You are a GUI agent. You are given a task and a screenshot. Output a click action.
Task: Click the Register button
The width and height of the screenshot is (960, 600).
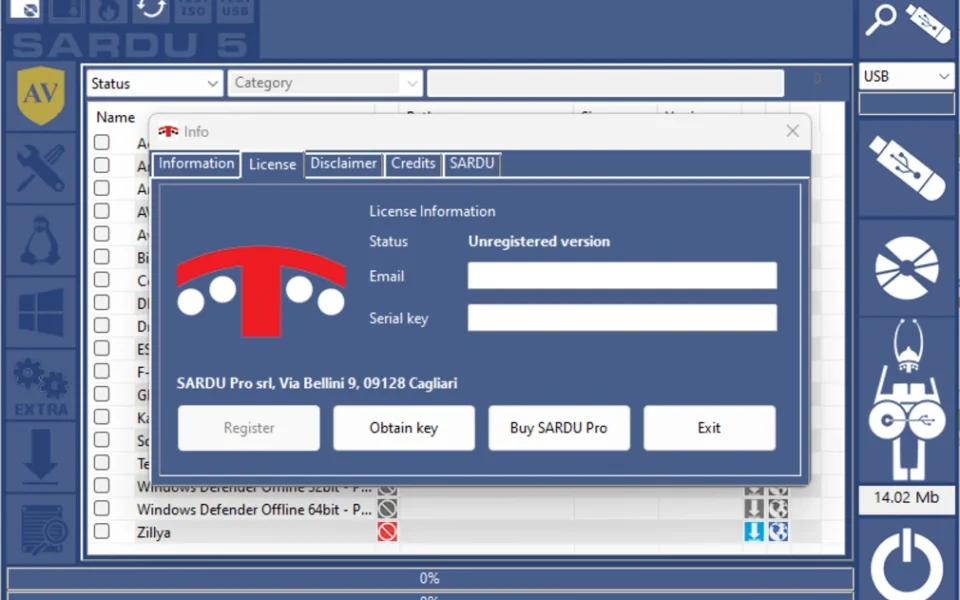(249, 428)
